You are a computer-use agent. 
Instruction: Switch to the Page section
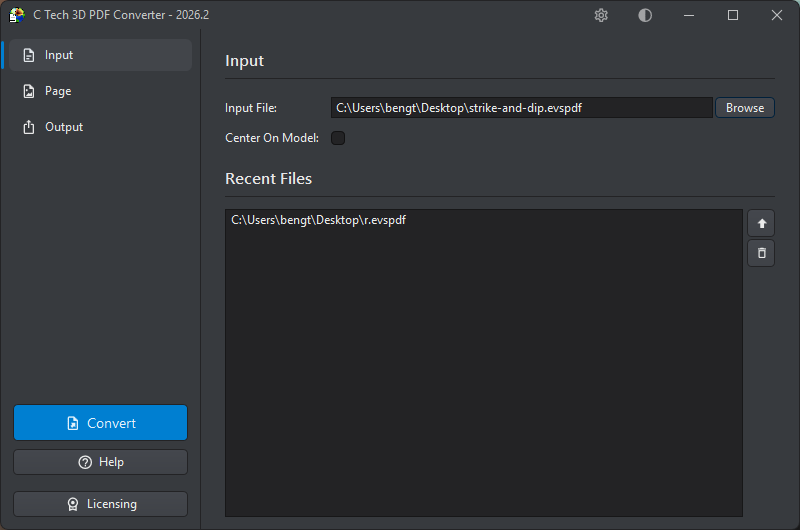[101, 91]
